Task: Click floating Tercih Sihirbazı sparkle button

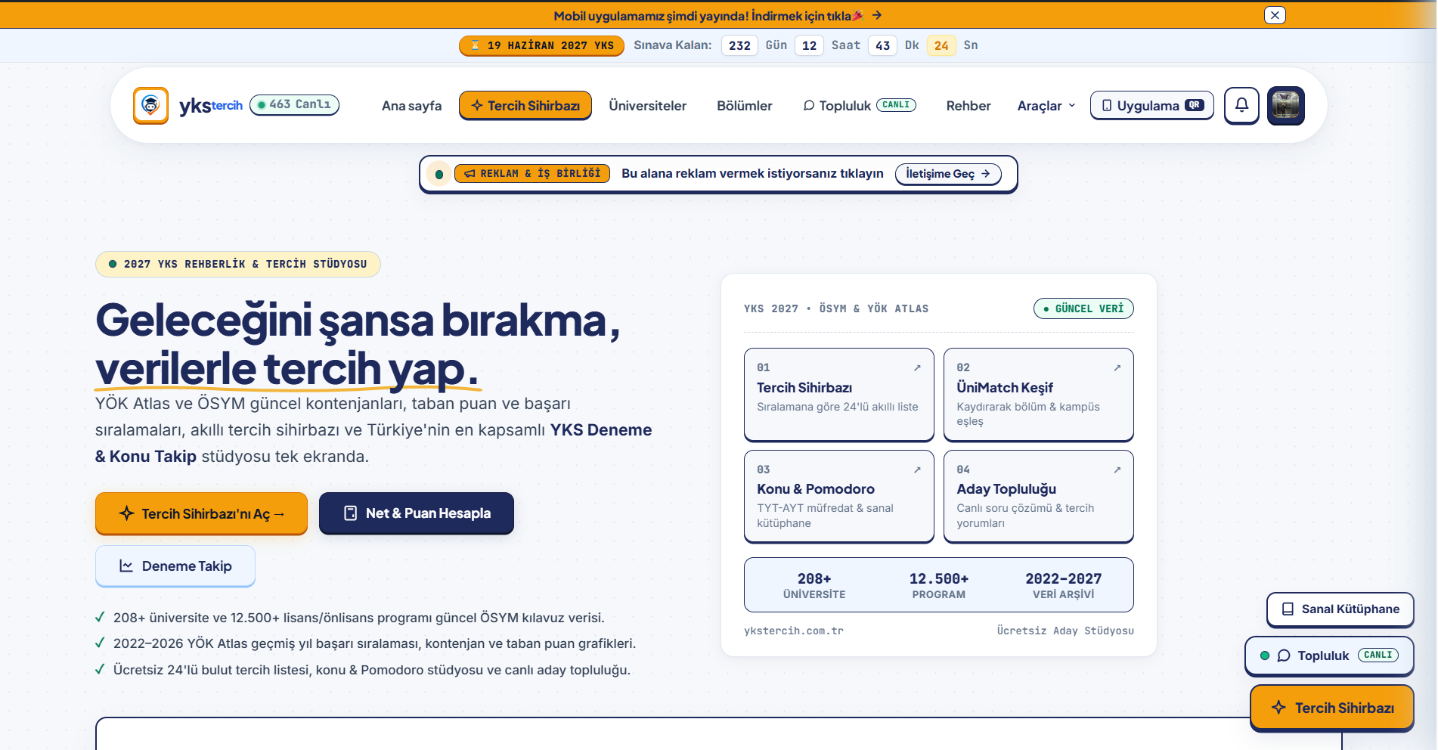Action: (1332, 708)
